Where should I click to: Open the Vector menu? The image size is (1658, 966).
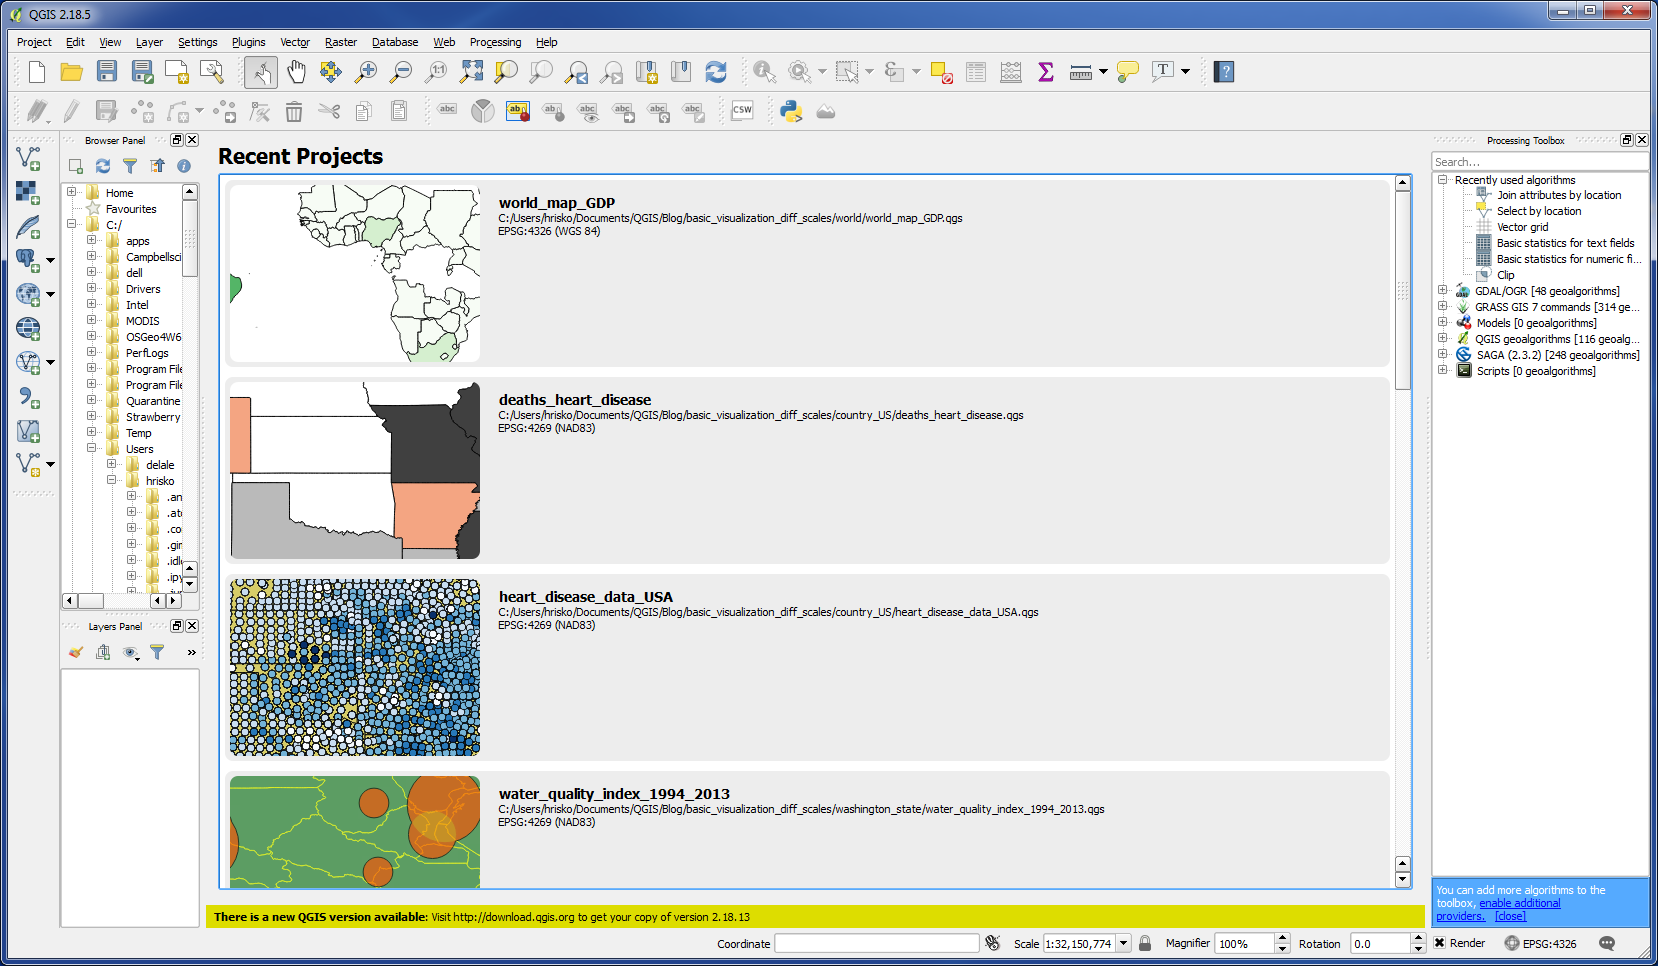(x=295, y=42)
